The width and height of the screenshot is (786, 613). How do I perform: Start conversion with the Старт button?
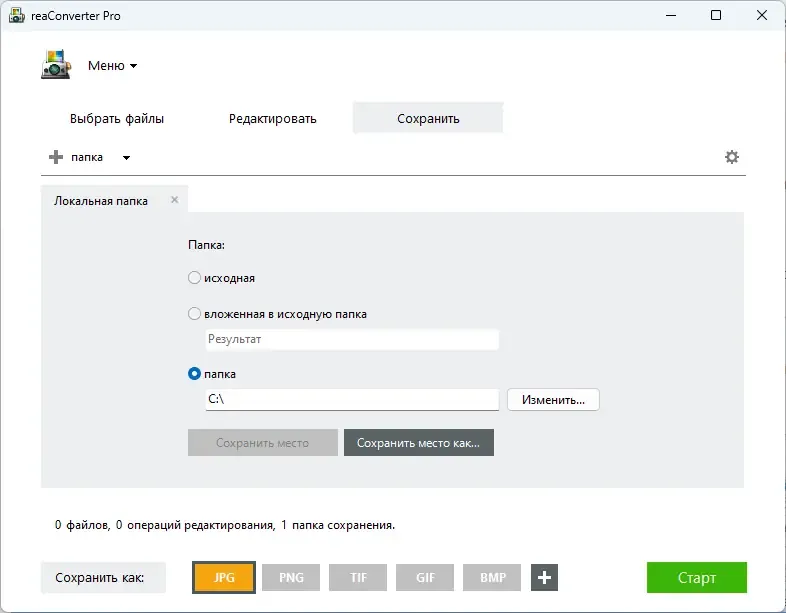click(696, 577)
